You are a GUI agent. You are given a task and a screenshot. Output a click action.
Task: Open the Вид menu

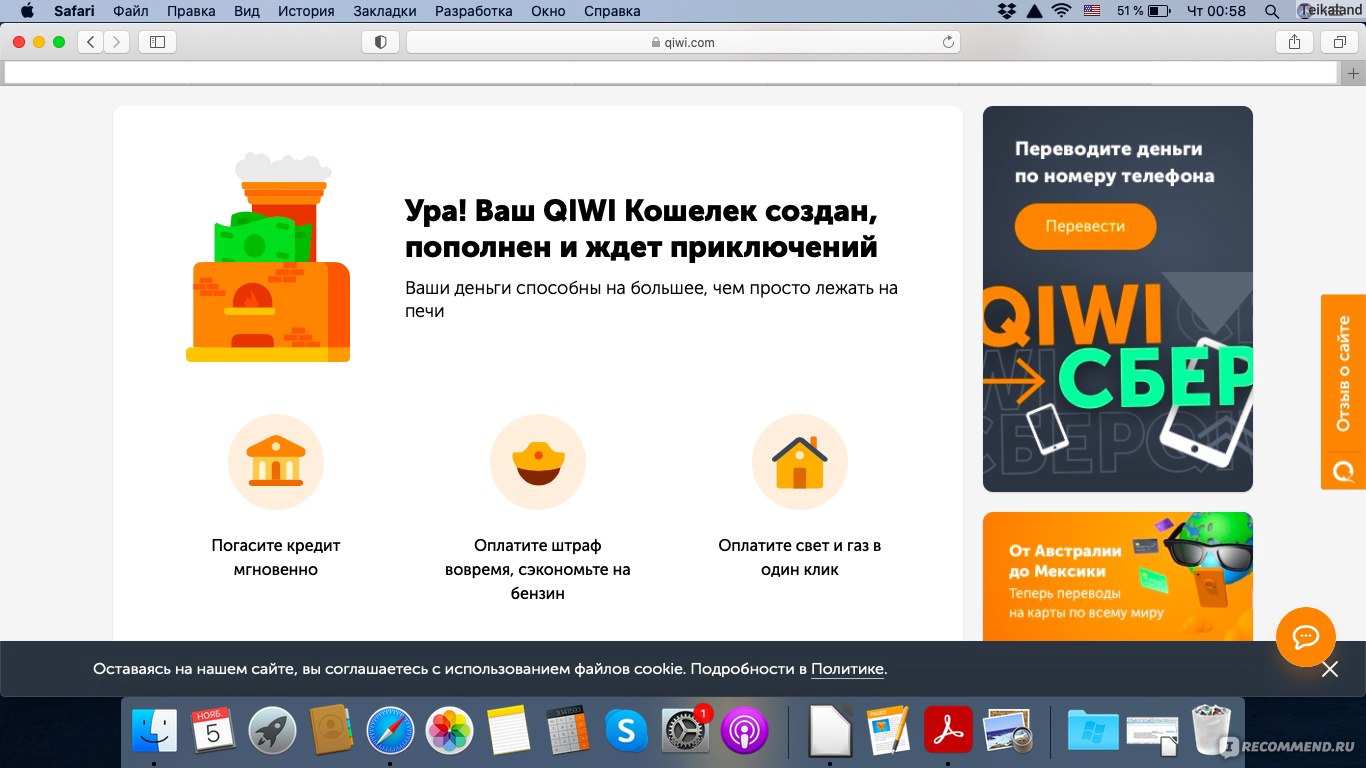(246, 11)
